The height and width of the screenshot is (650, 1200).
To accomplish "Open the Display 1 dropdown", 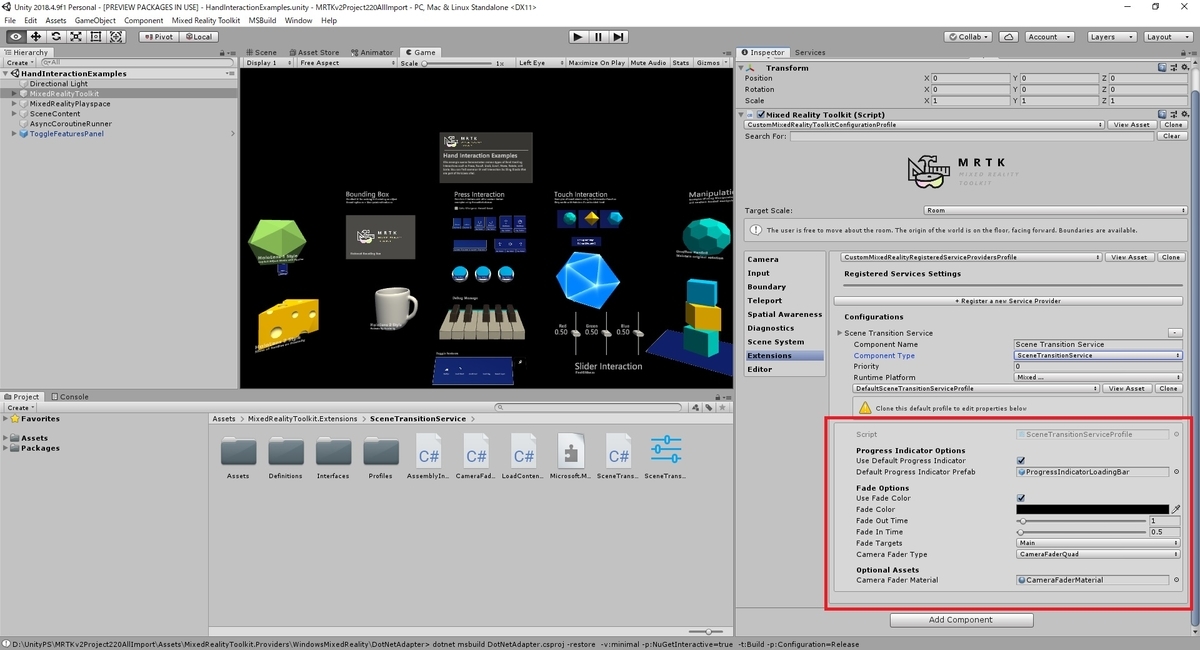I will 268,63.
